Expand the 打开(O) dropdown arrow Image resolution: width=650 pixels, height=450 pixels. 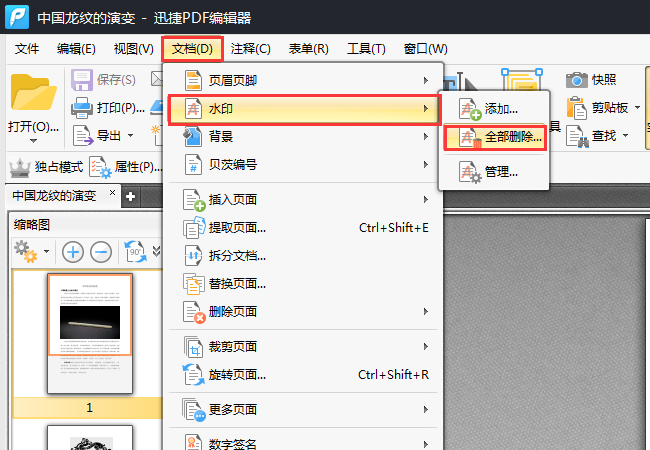(x=33, y=141)
